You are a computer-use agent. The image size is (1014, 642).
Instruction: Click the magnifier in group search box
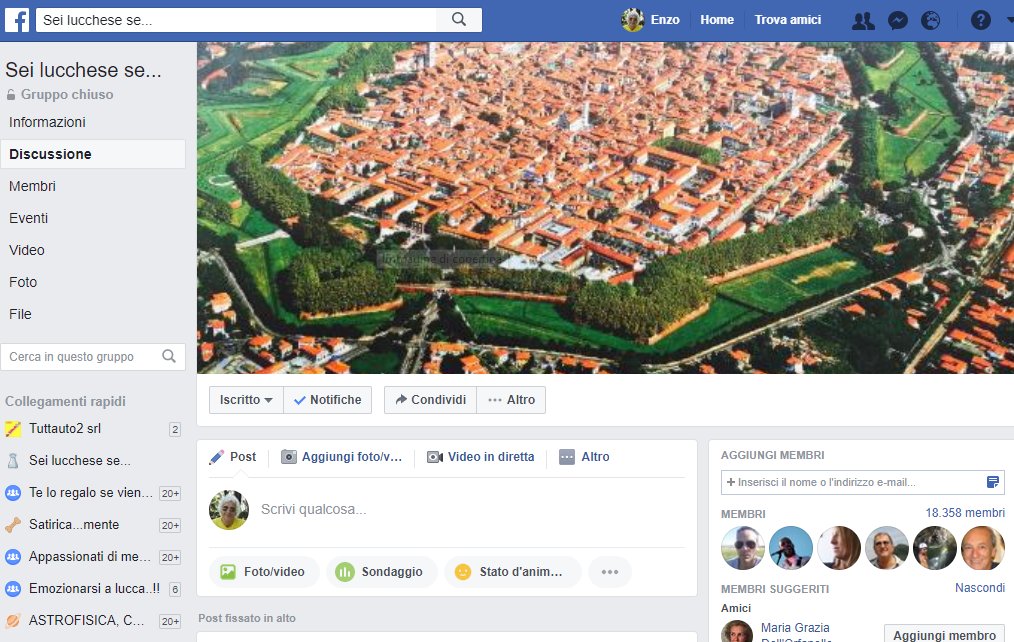pyautogui.click(x=169, y=356)
